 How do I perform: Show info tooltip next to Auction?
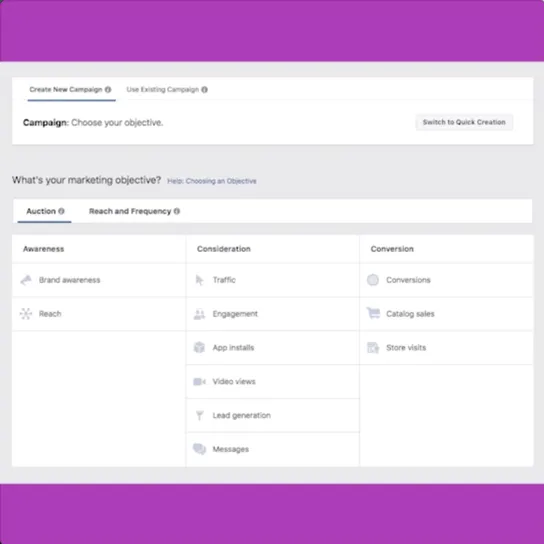pos(61,211)
